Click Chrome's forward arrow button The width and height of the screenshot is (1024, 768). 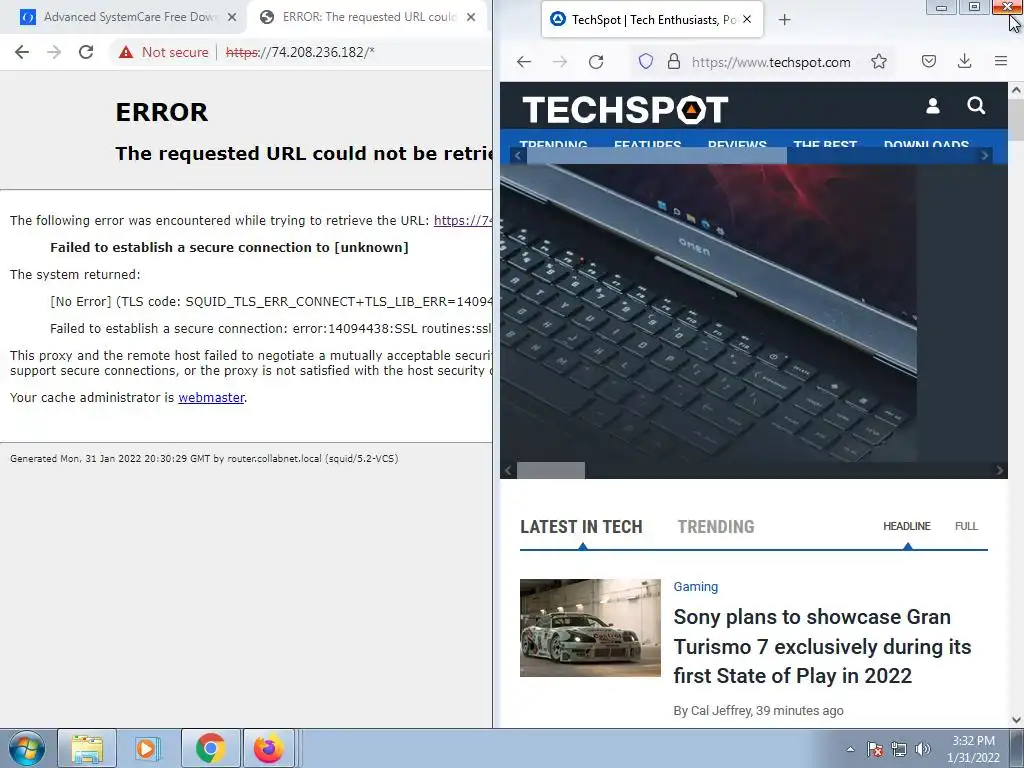coord(54,52)
